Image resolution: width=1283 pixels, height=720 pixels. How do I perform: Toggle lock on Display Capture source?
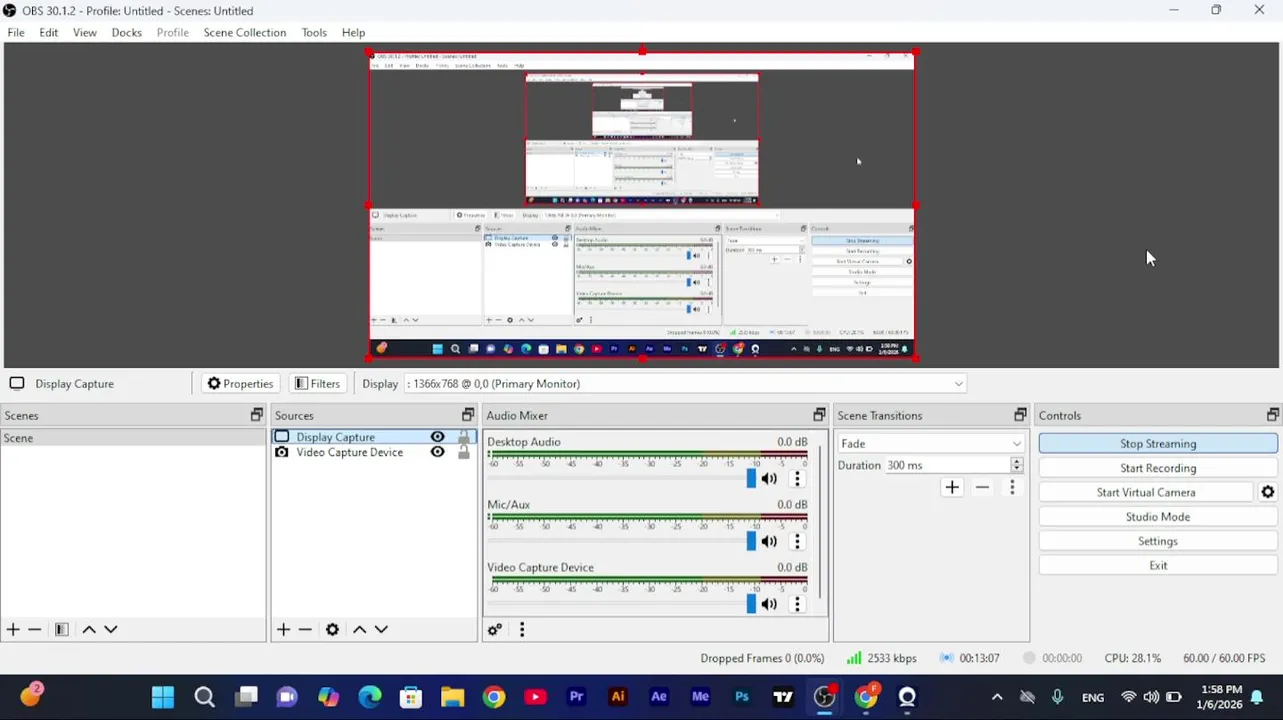[464, 437]
